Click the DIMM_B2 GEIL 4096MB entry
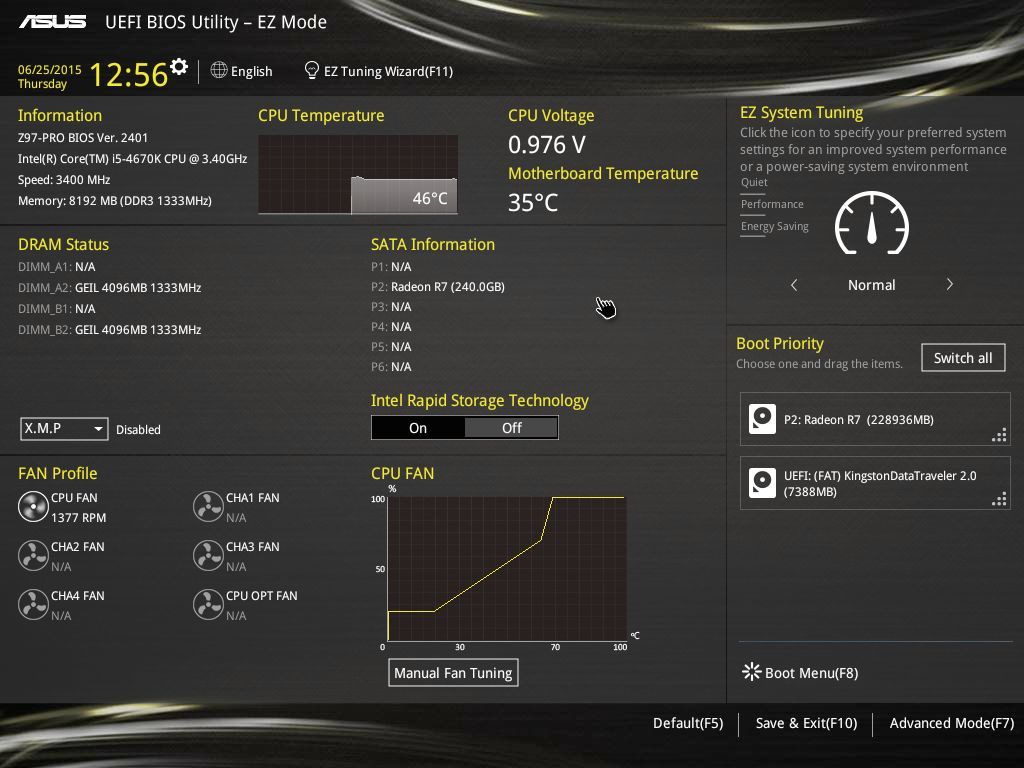Screen dimensions: 1024x768 pyautogui.click(x=110, y=329)
